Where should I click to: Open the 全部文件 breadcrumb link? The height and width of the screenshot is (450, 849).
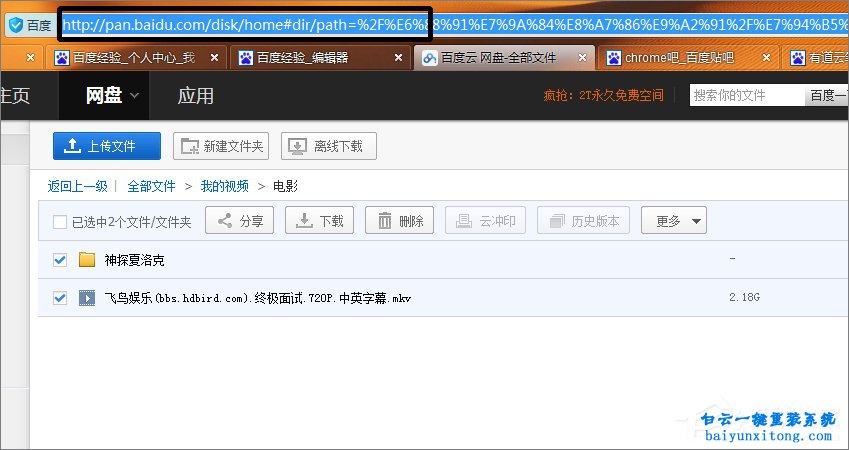[151, 187]
